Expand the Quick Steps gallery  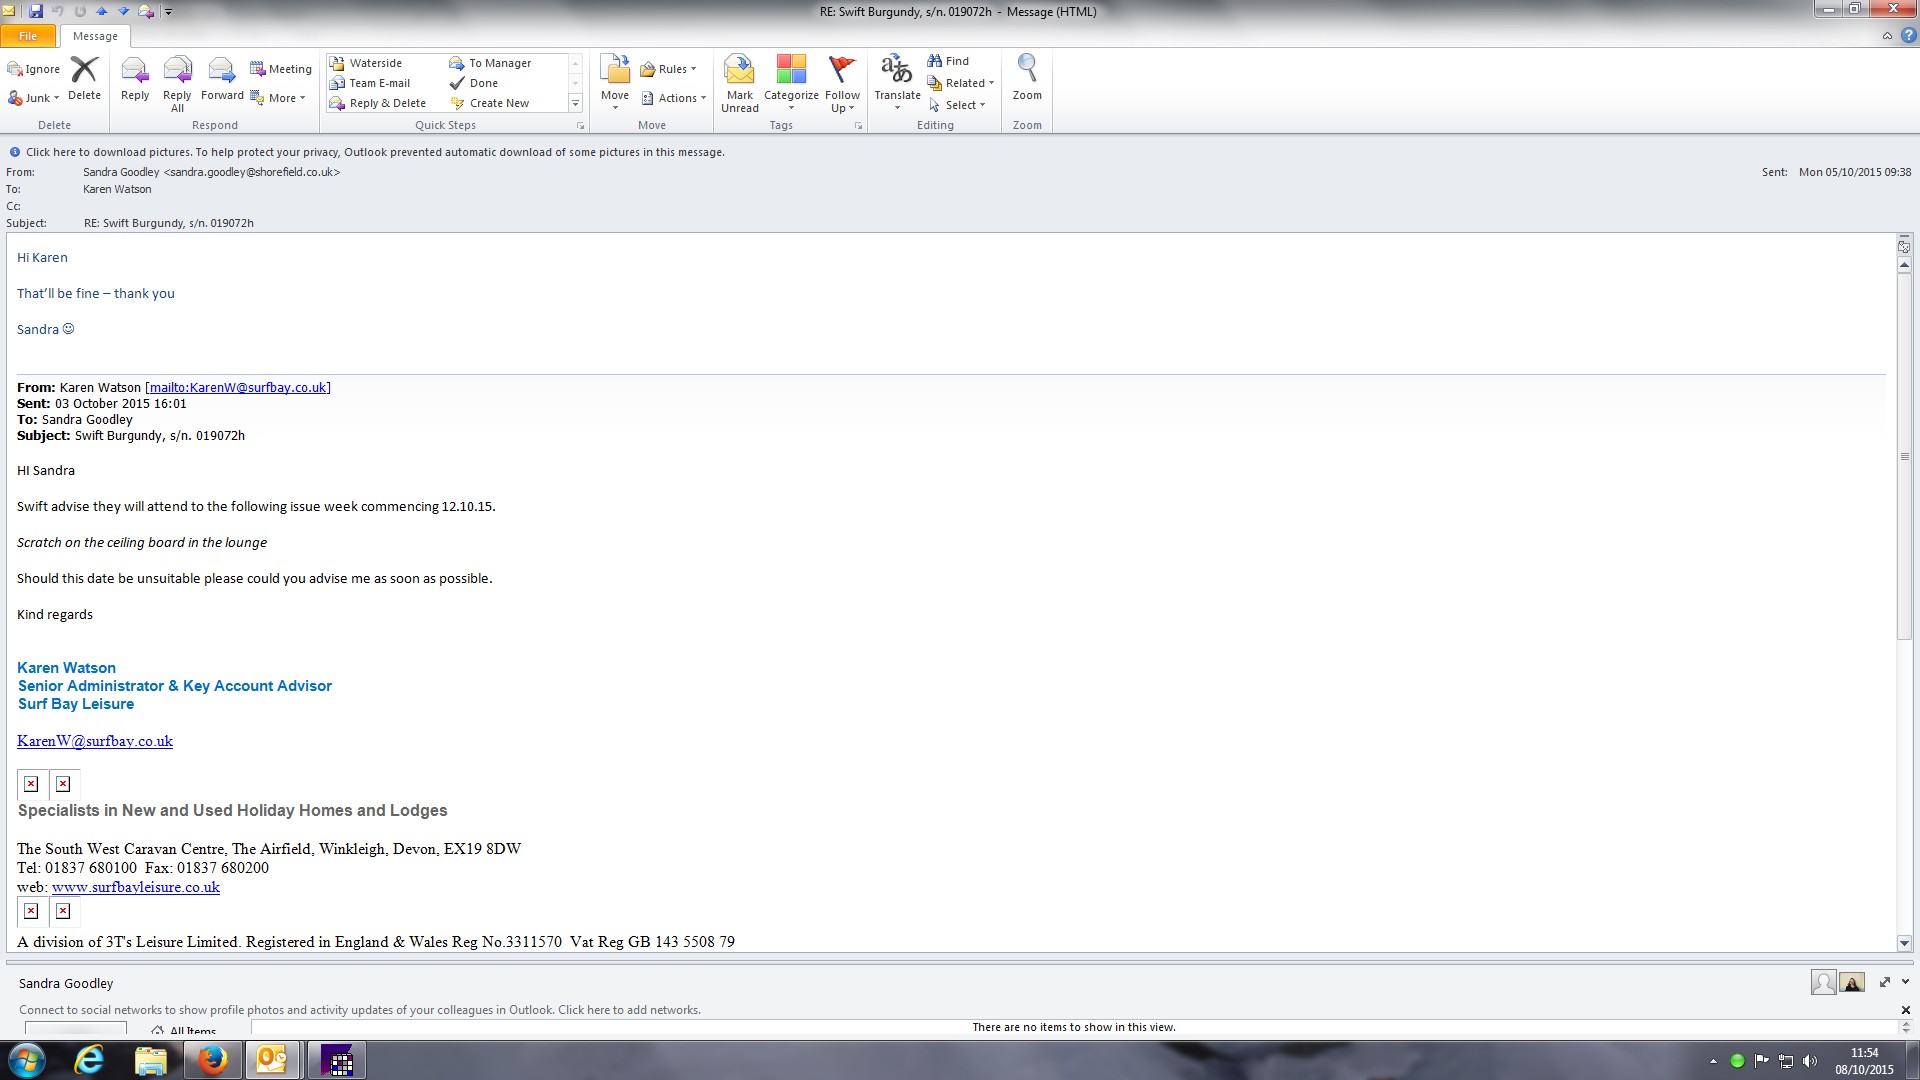click(575, 103)
